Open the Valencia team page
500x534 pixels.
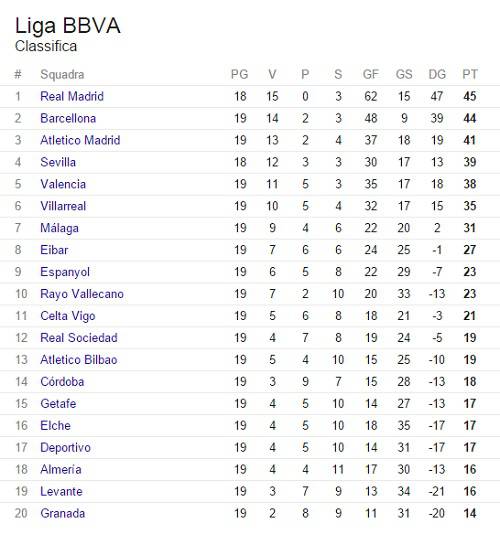(63, 184)
